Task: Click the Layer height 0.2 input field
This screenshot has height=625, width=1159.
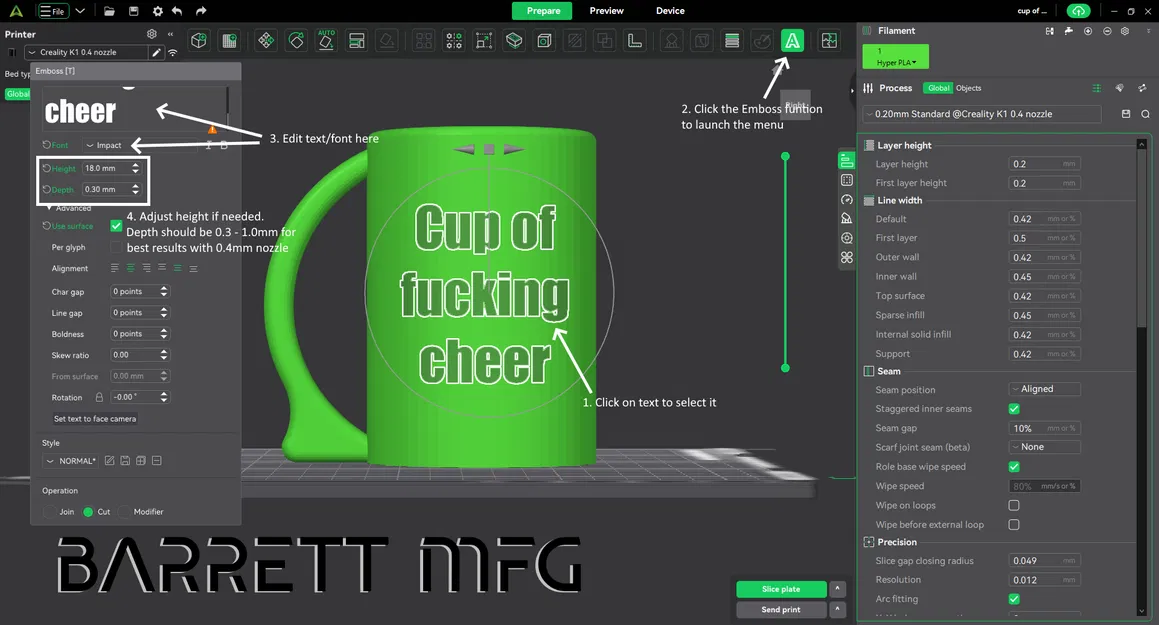Action: [1044, 163]
